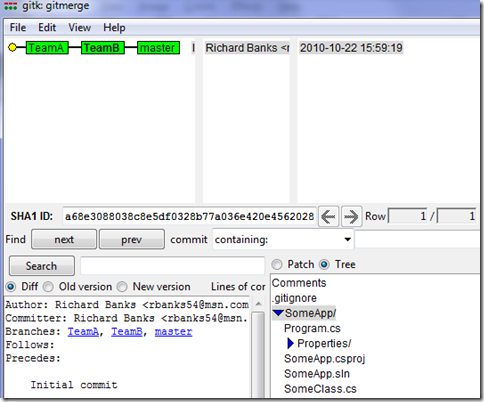The image size is (484, 402).
Task: Click the gitk application icon in title bar
Action: 10,6
